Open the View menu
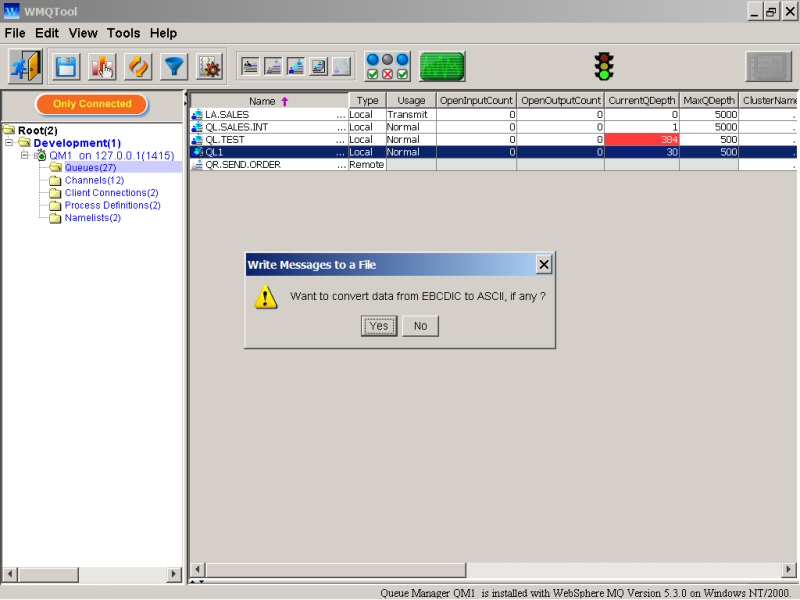The width and height of the screenshot is (800, 600). [83, 33]
